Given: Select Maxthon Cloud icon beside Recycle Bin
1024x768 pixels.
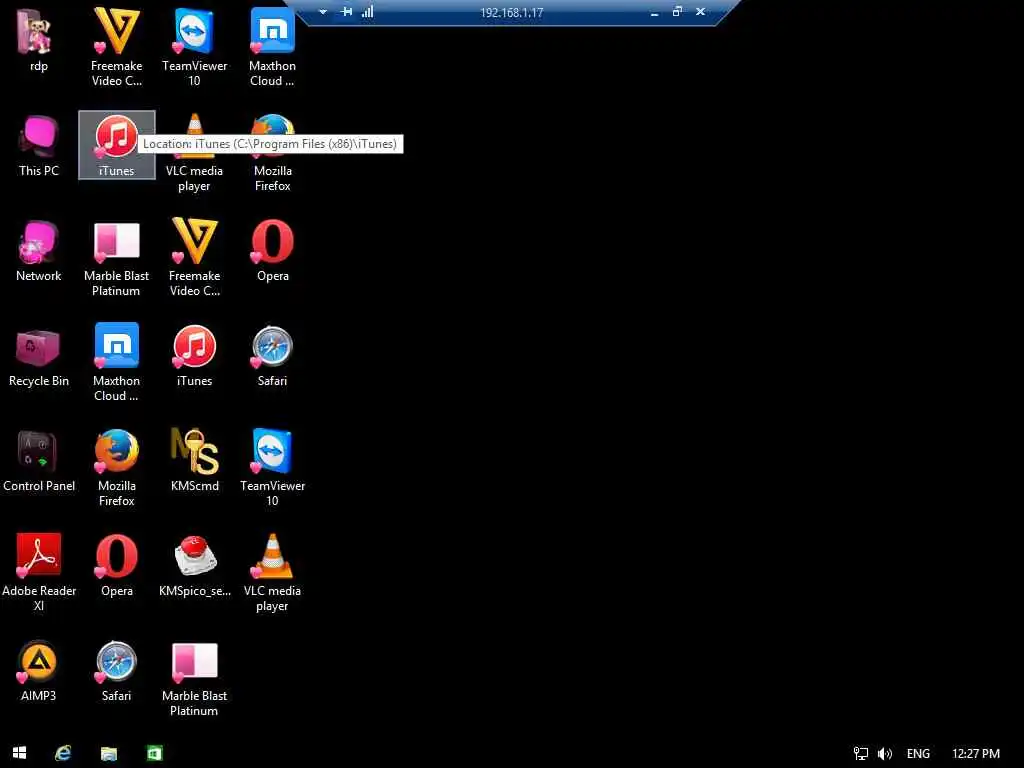Looking at the screenshot, I should (x=116, y=363).
